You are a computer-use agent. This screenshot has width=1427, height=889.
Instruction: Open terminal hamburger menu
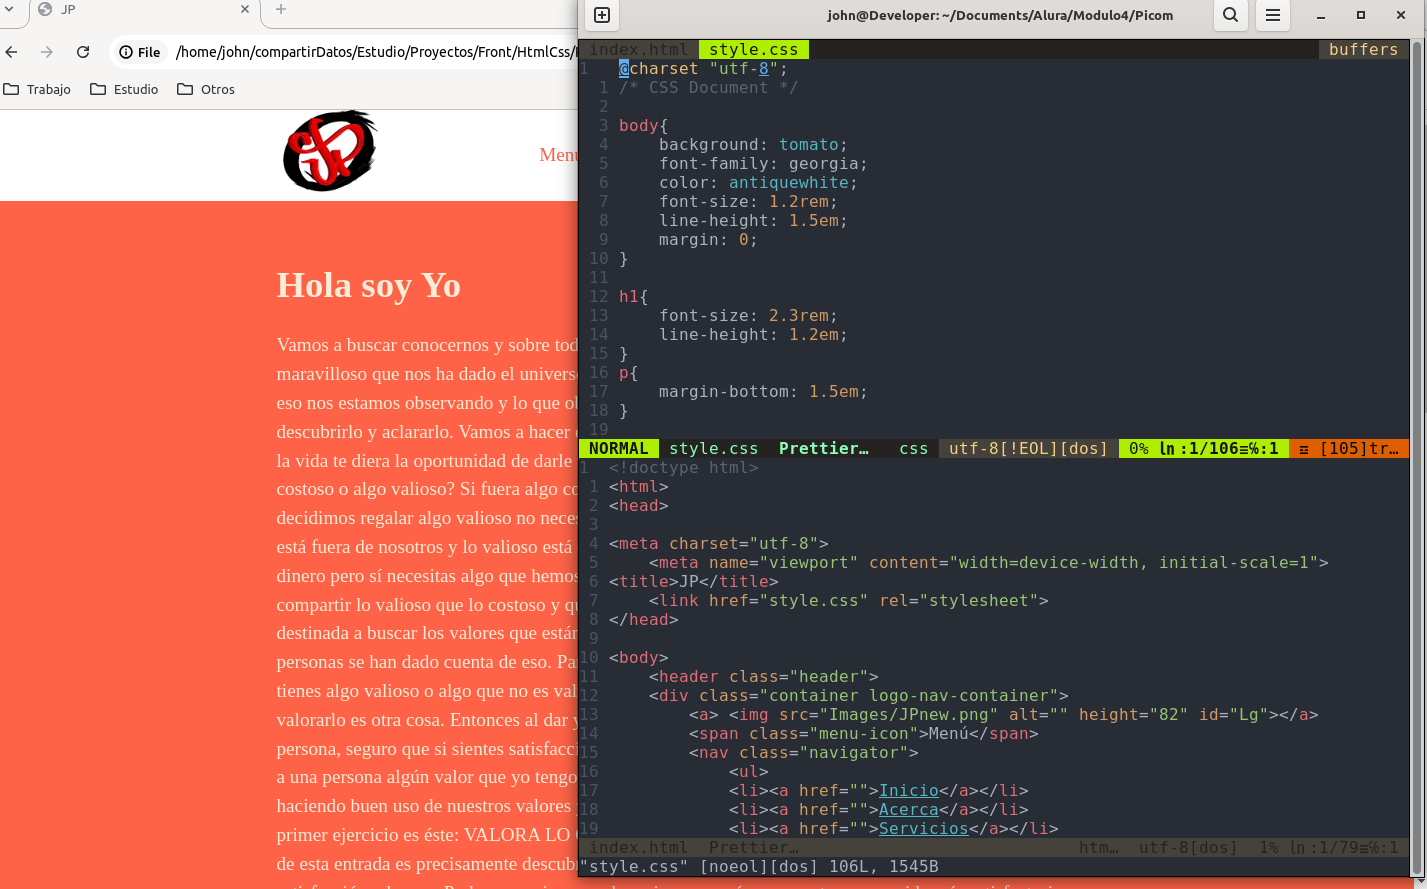[x=1273, y=15]
